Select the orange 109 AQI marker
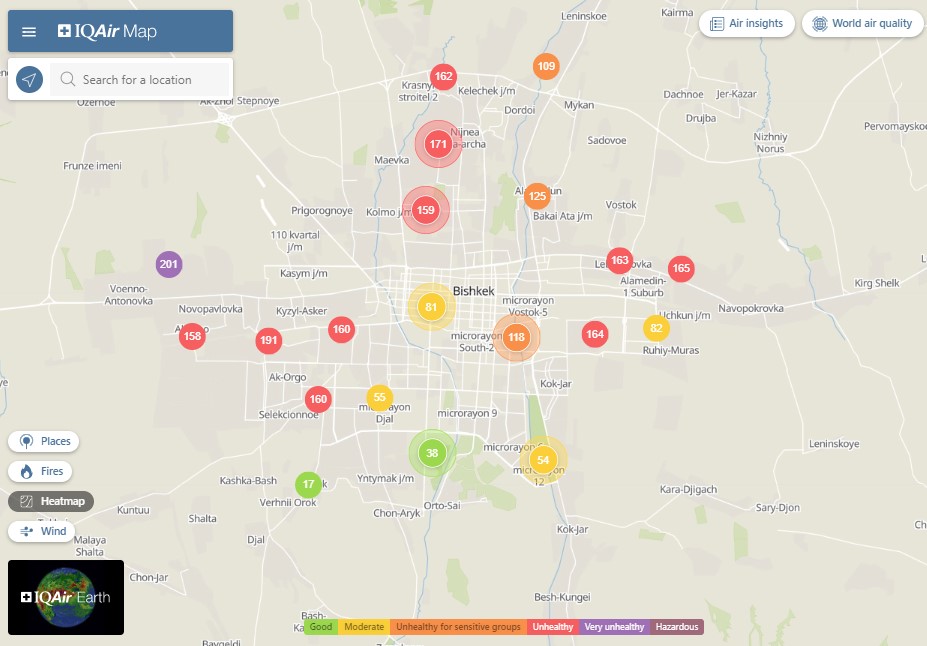The width and height of the screenshot is (927, 646). pos(546,67)
